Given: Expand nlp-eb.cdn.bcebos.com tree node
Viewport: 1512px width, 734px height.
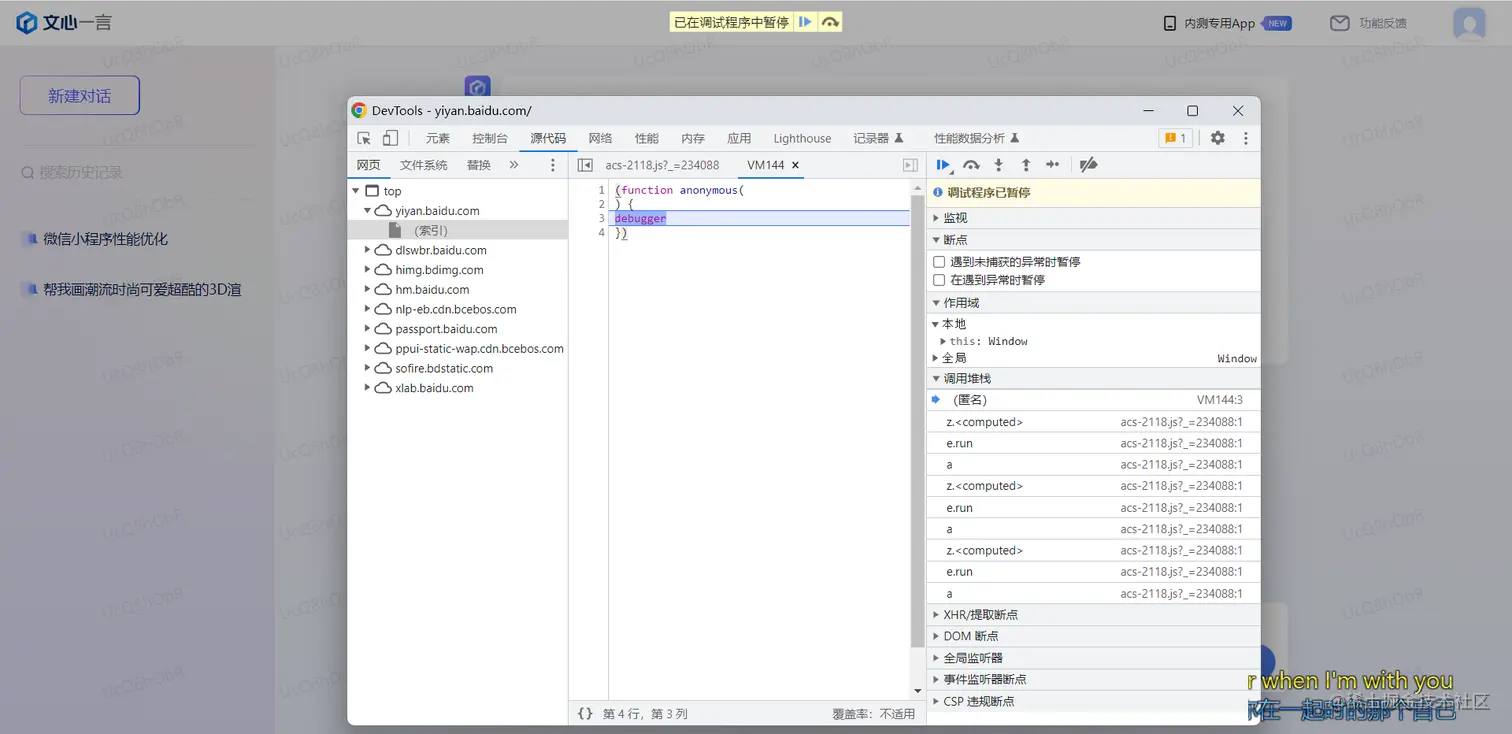Looking at the screenshot, I should pyautogui.click(x=368, y=309).
